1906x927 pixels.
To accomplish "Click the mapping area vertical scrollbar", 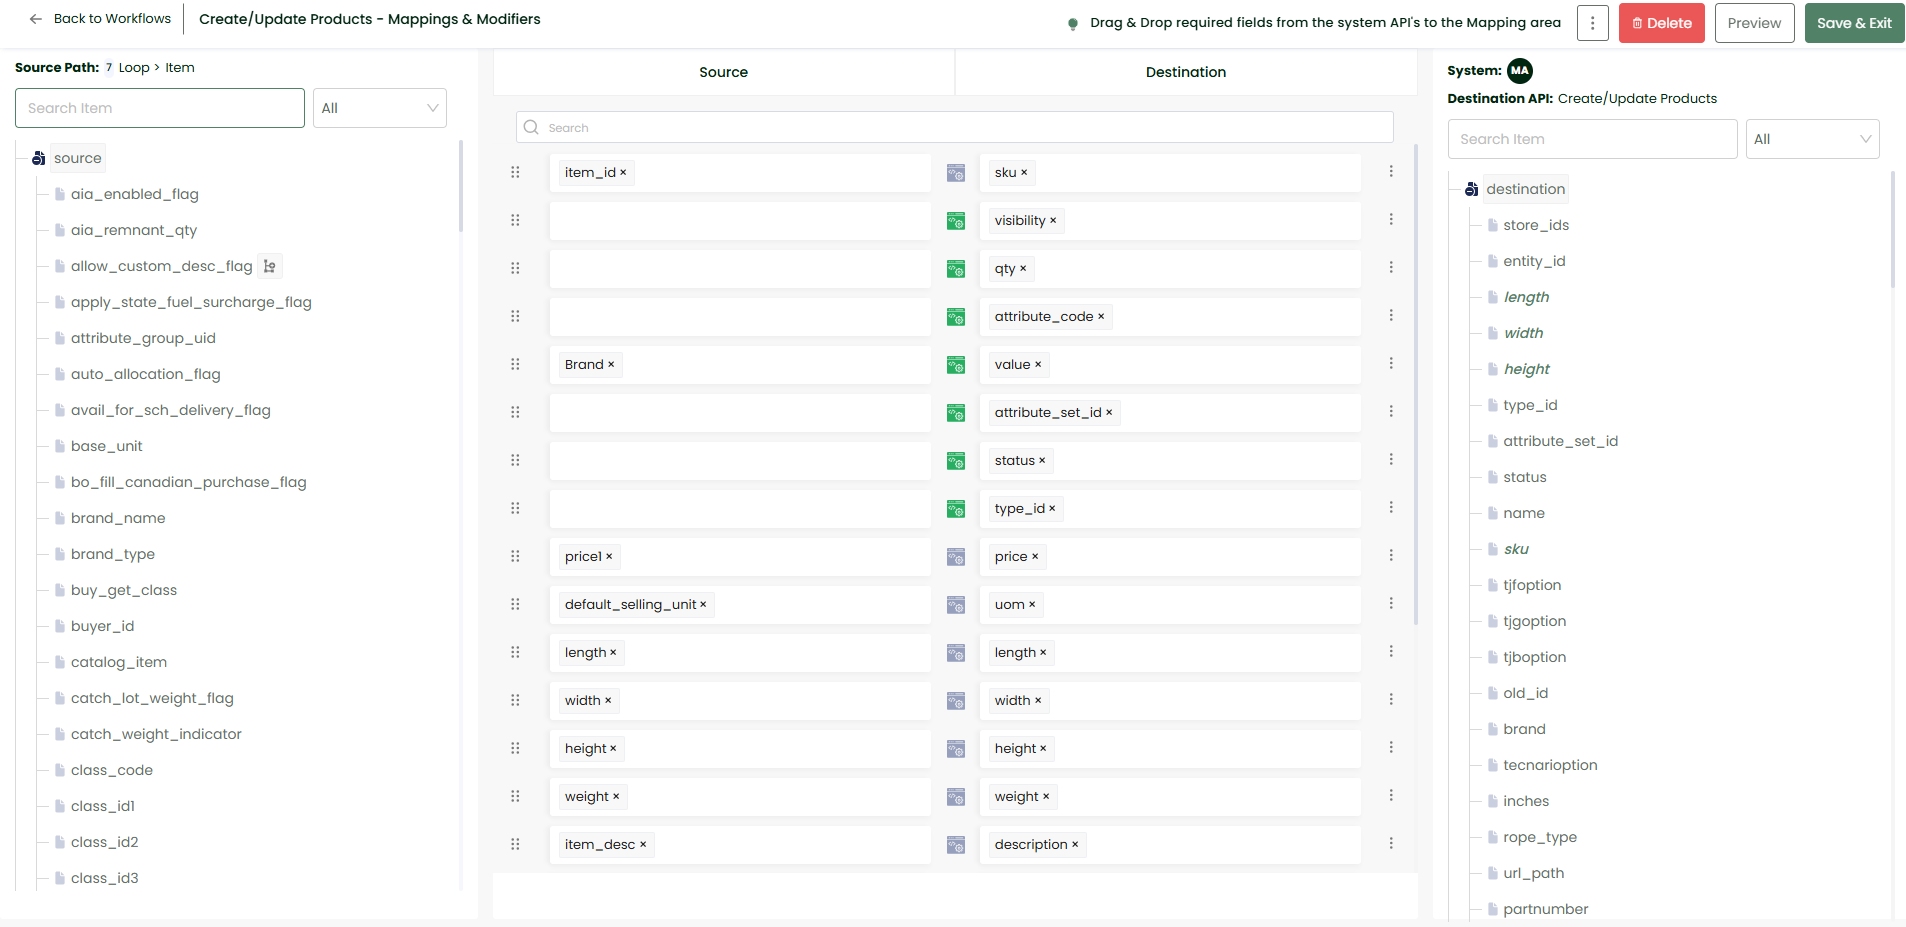I will pos(1416,385).
